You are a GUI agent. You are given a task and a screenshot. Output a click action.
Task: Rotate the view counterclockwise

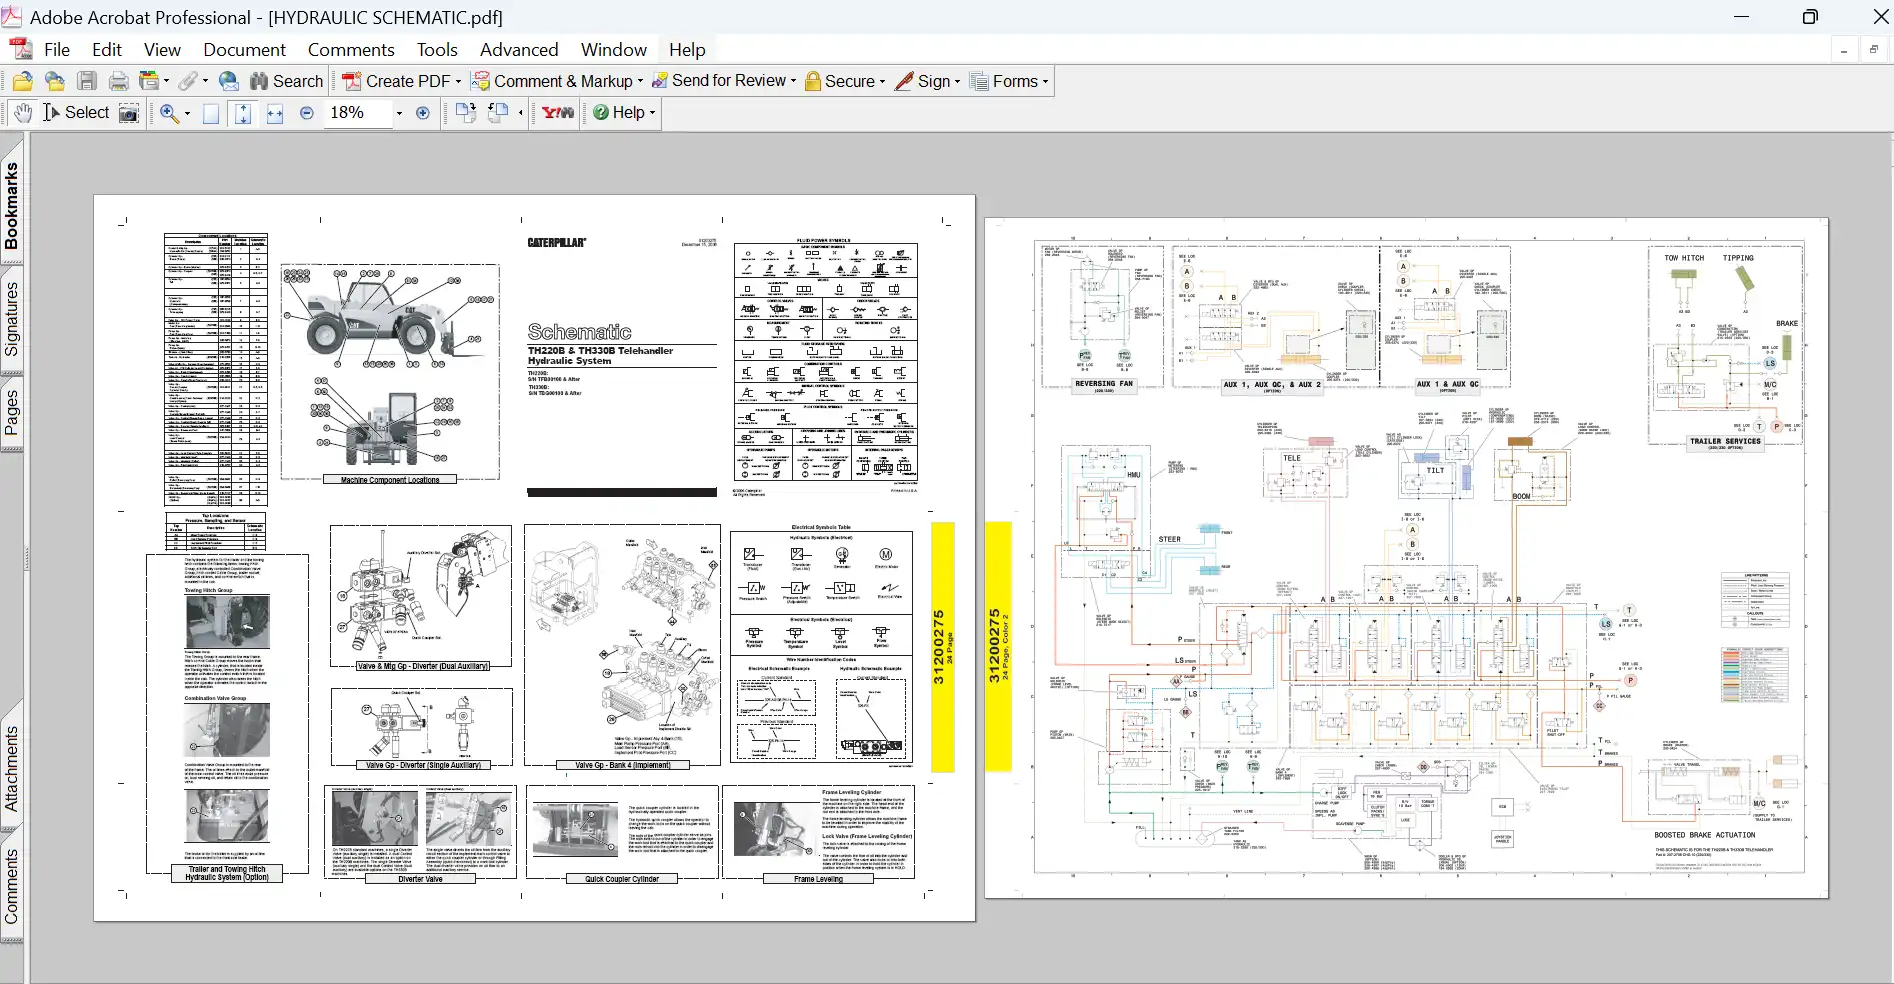pyautogui.click(x=498, y=113)
